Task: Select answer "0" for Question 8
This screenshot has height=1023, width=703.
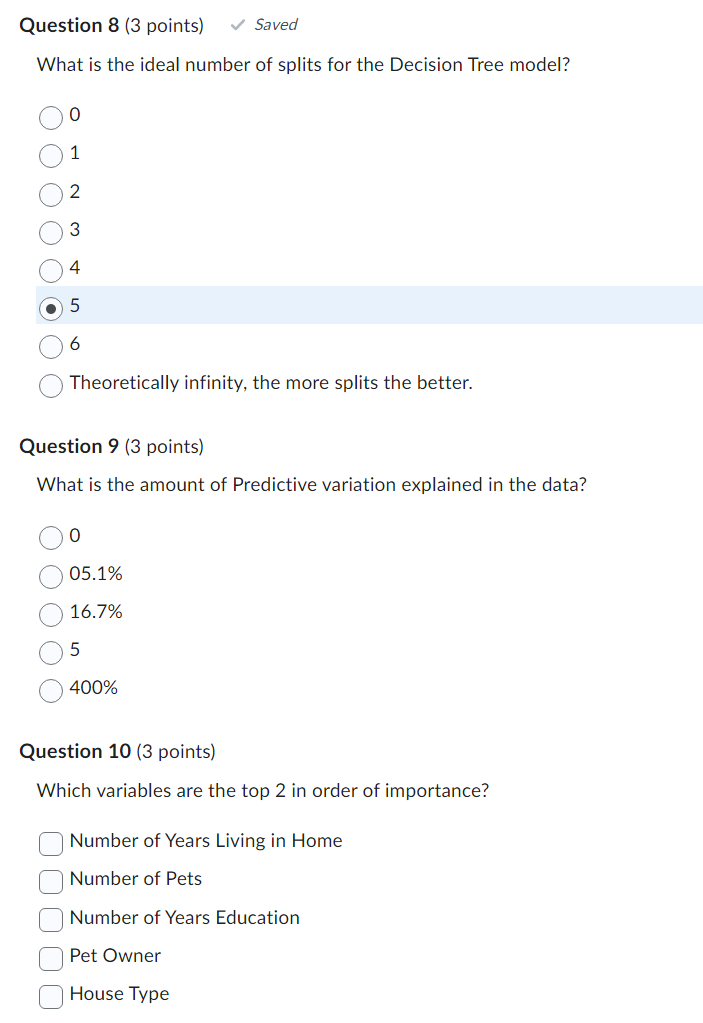Action: point(50,117)
